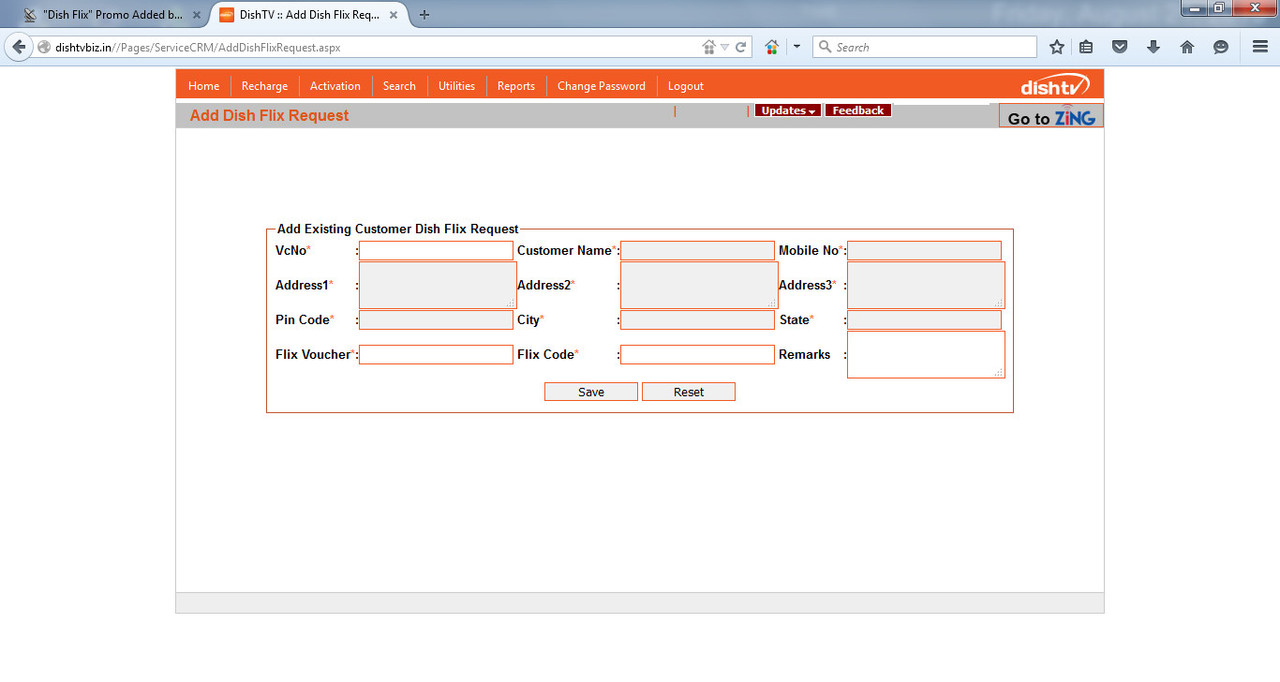Image resolution: width=1280 pixels, height=682 pixels.
Task: Click the Save button
Action: point(591,392)
